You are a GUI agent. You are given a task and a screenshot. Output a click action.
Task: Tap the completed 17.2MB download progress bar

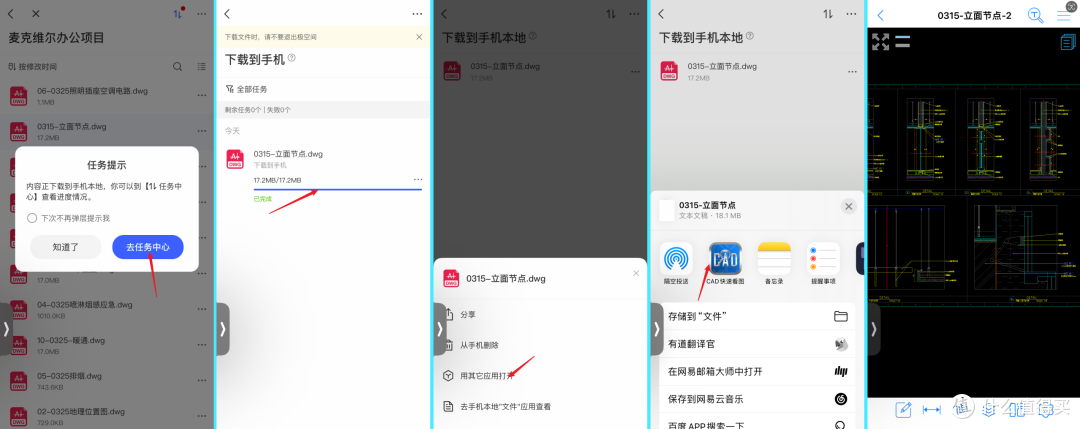pyautogui.click(x=338, y=189)
